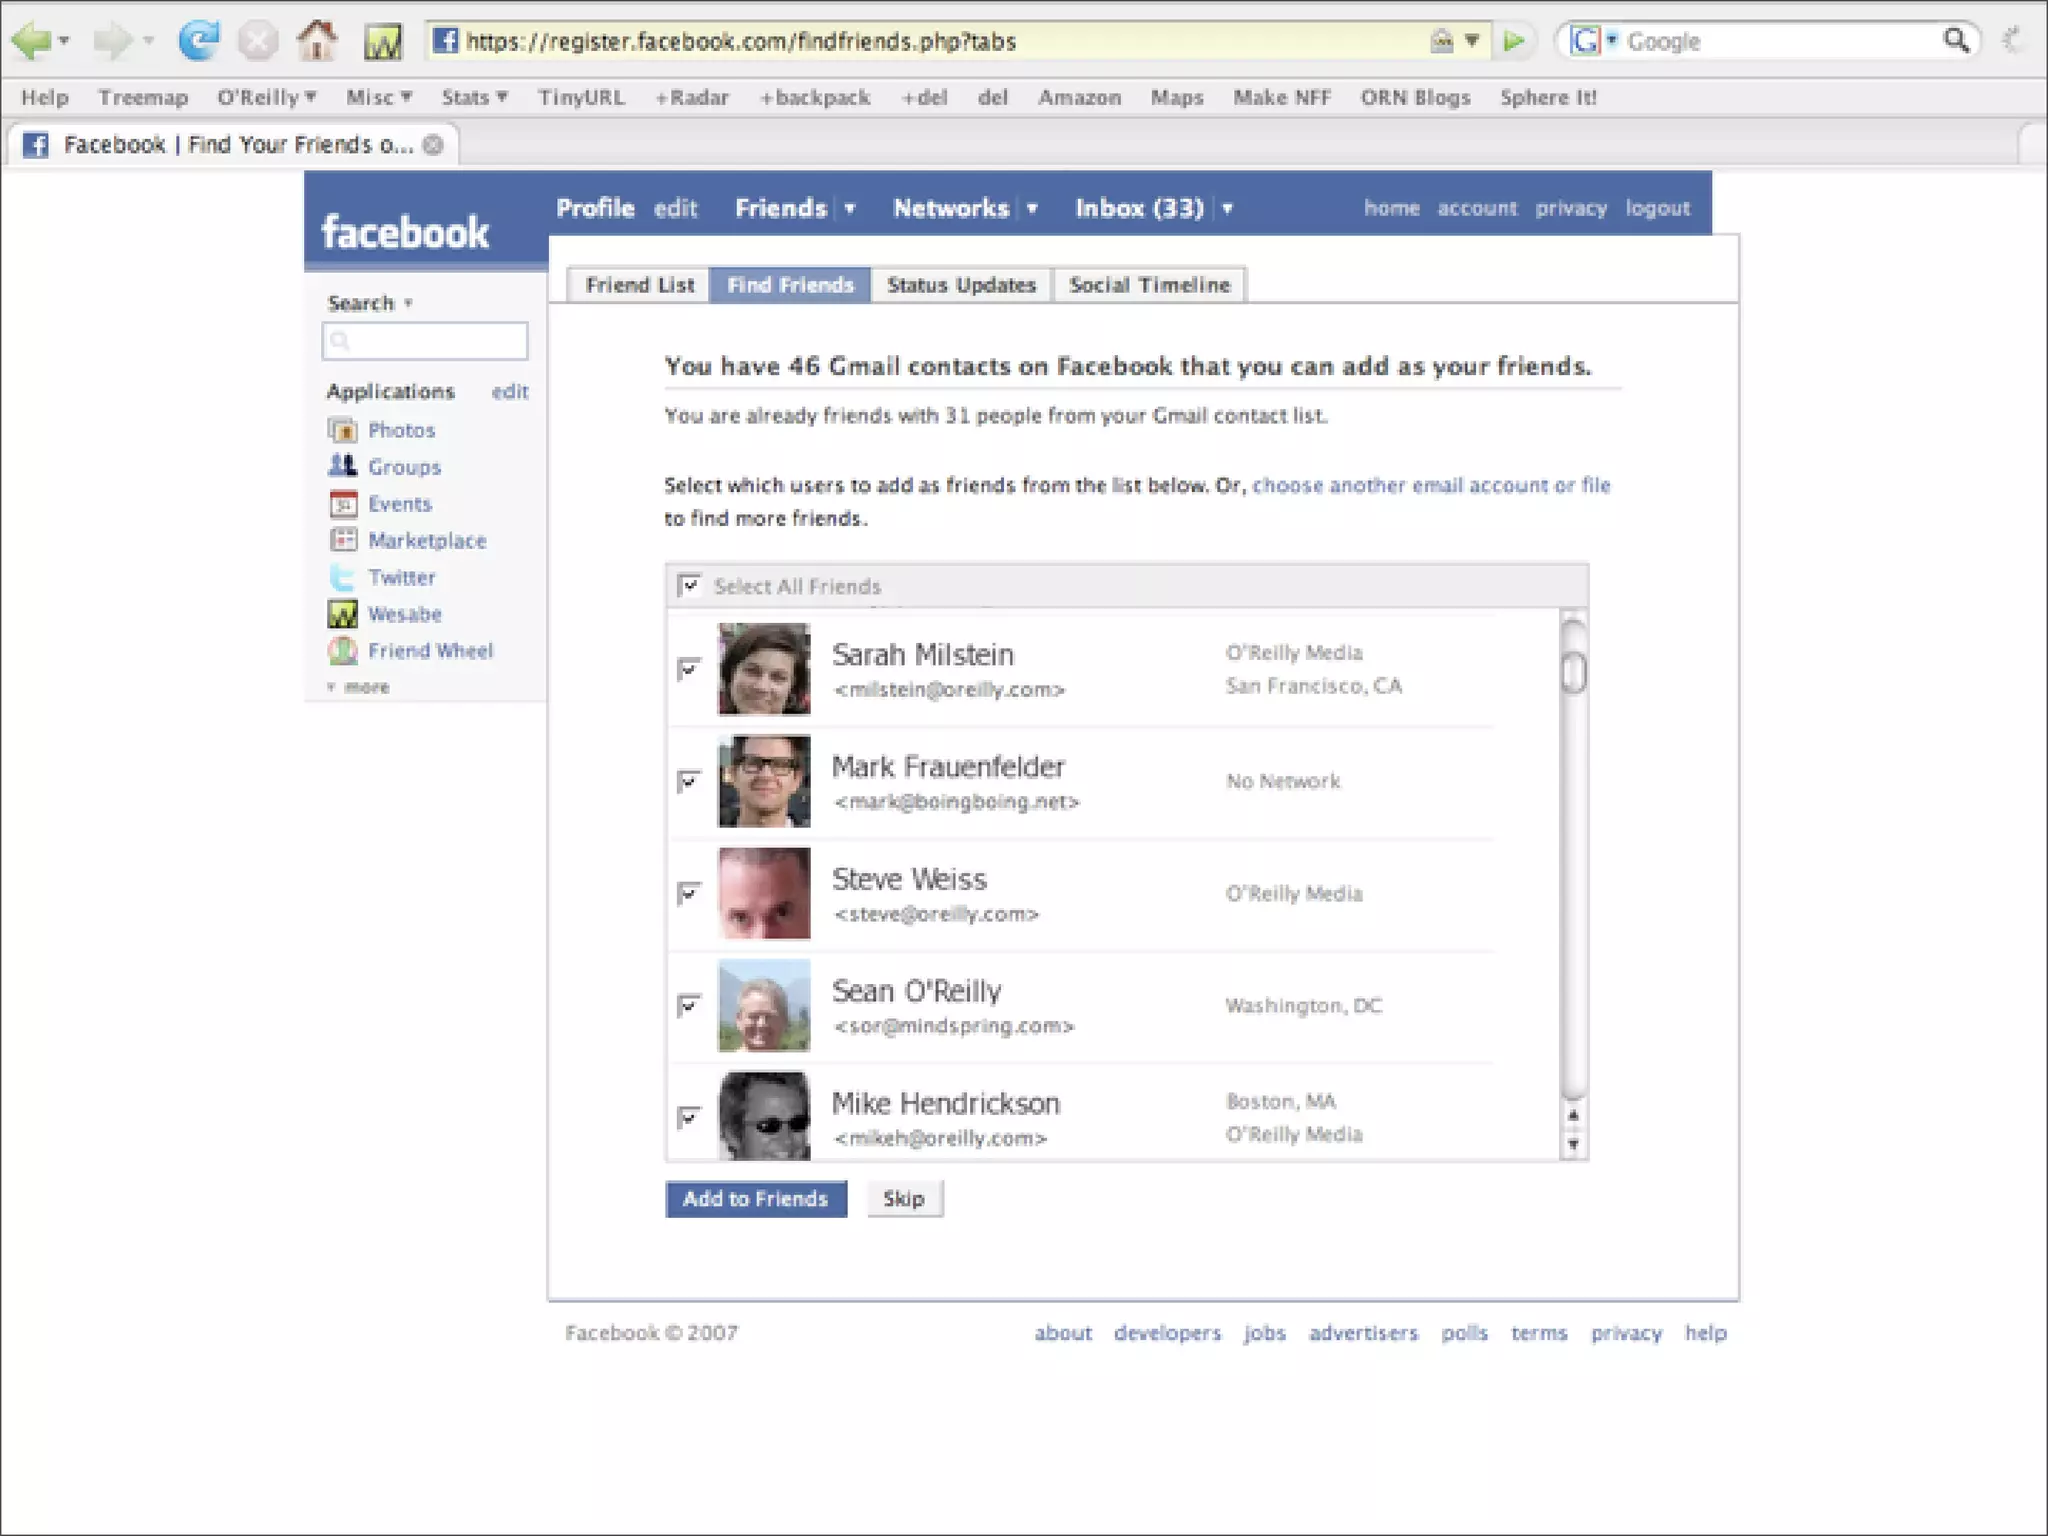The height and width of the screenshot is (1536, 2048).
Task: Switch to the Friend List tab
Action: [x=639, y=285]
